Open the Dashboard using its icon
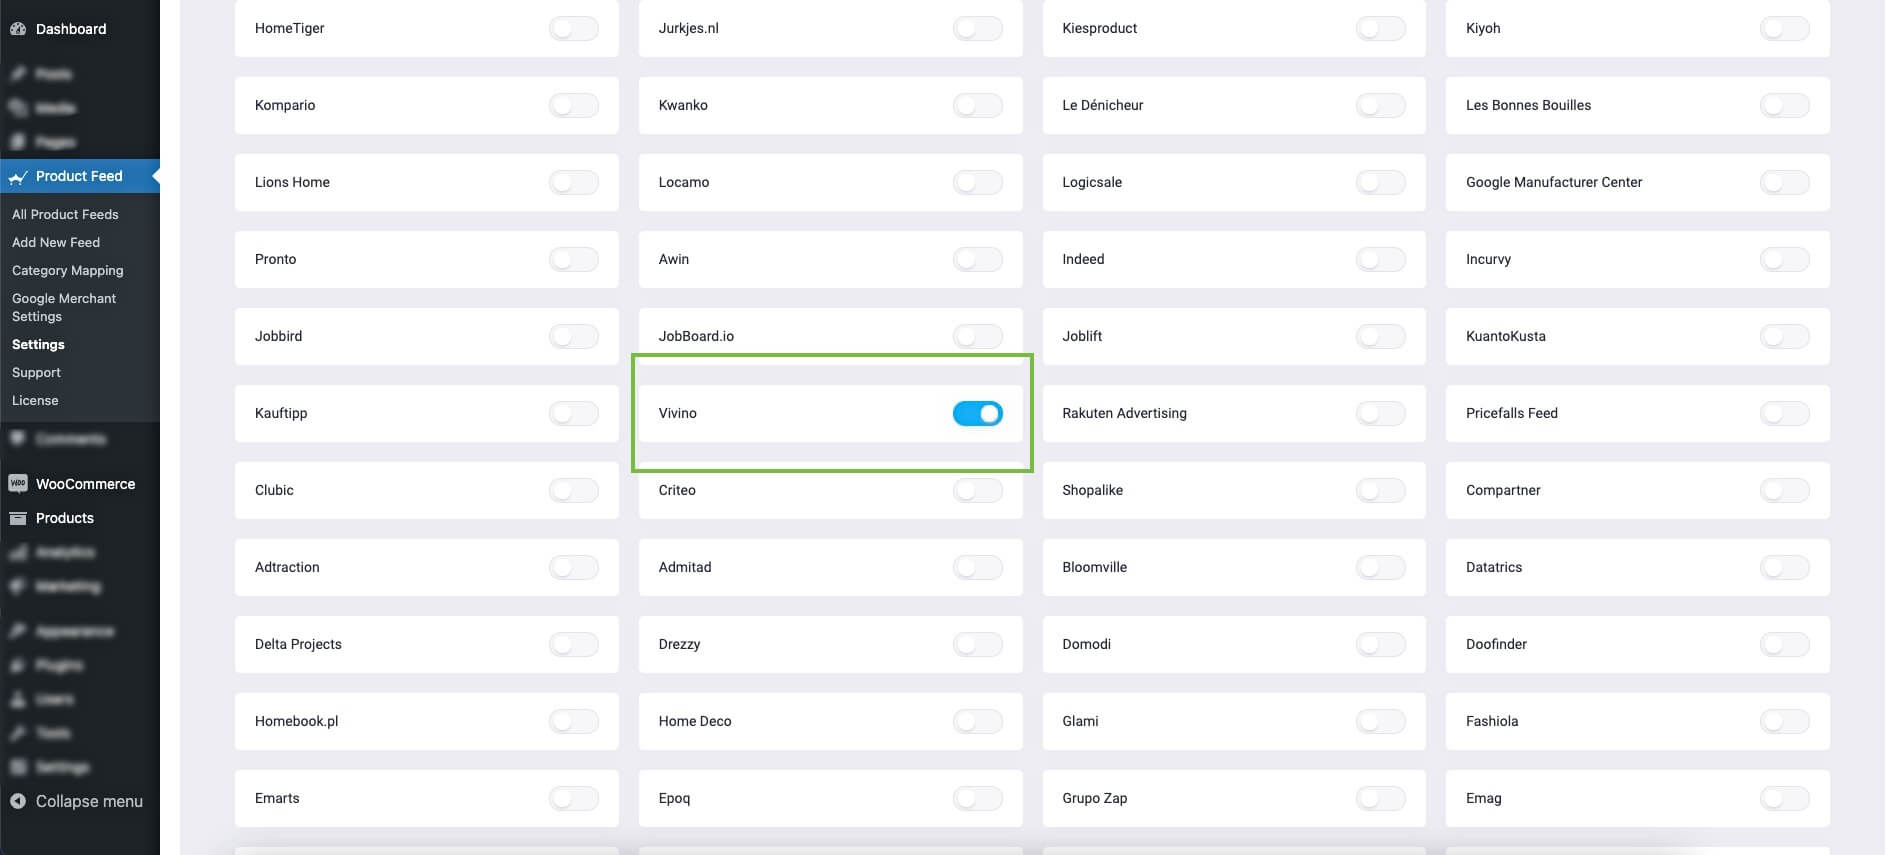Image resolution: width=1900 pixels, height=855 pixels. pos(18,29)
